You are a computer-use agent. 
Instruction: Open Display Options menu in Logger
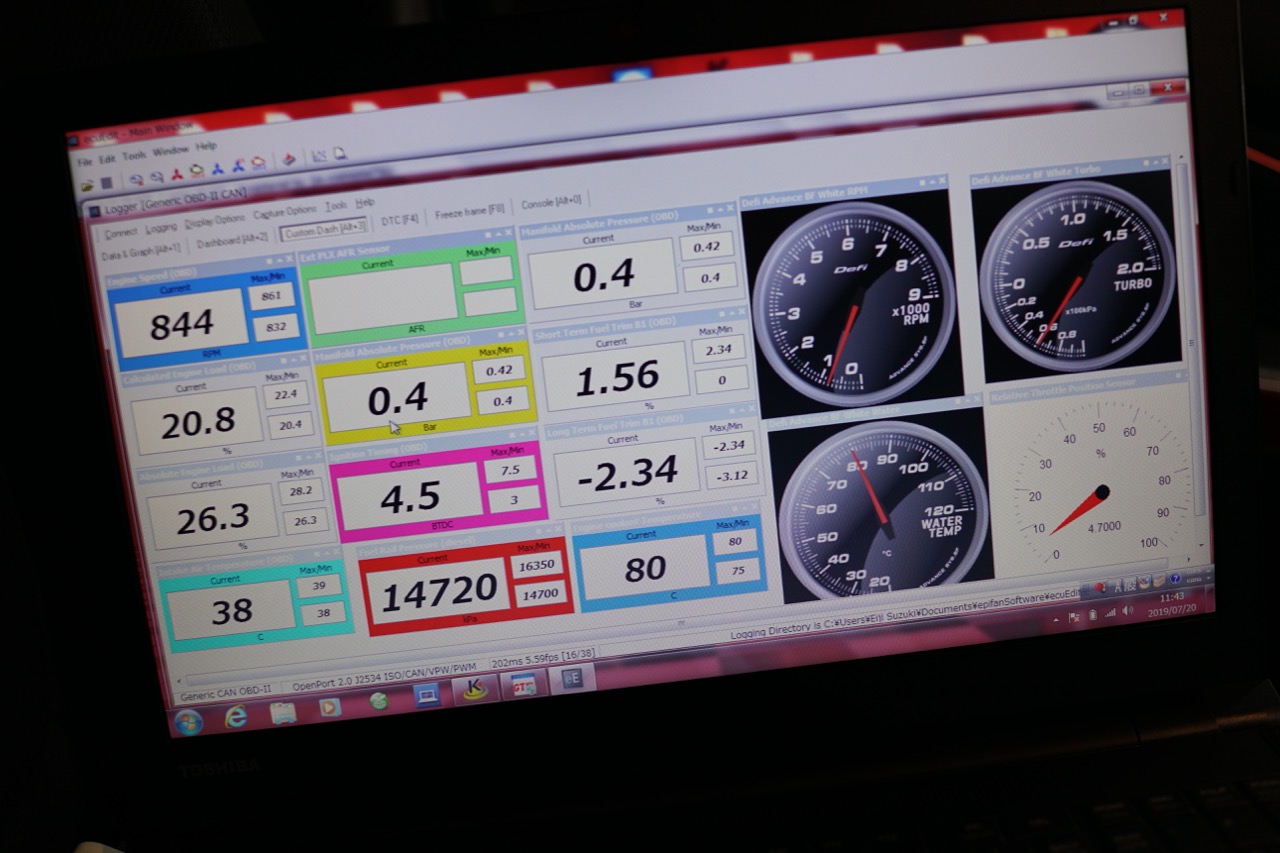pos(214,220)
